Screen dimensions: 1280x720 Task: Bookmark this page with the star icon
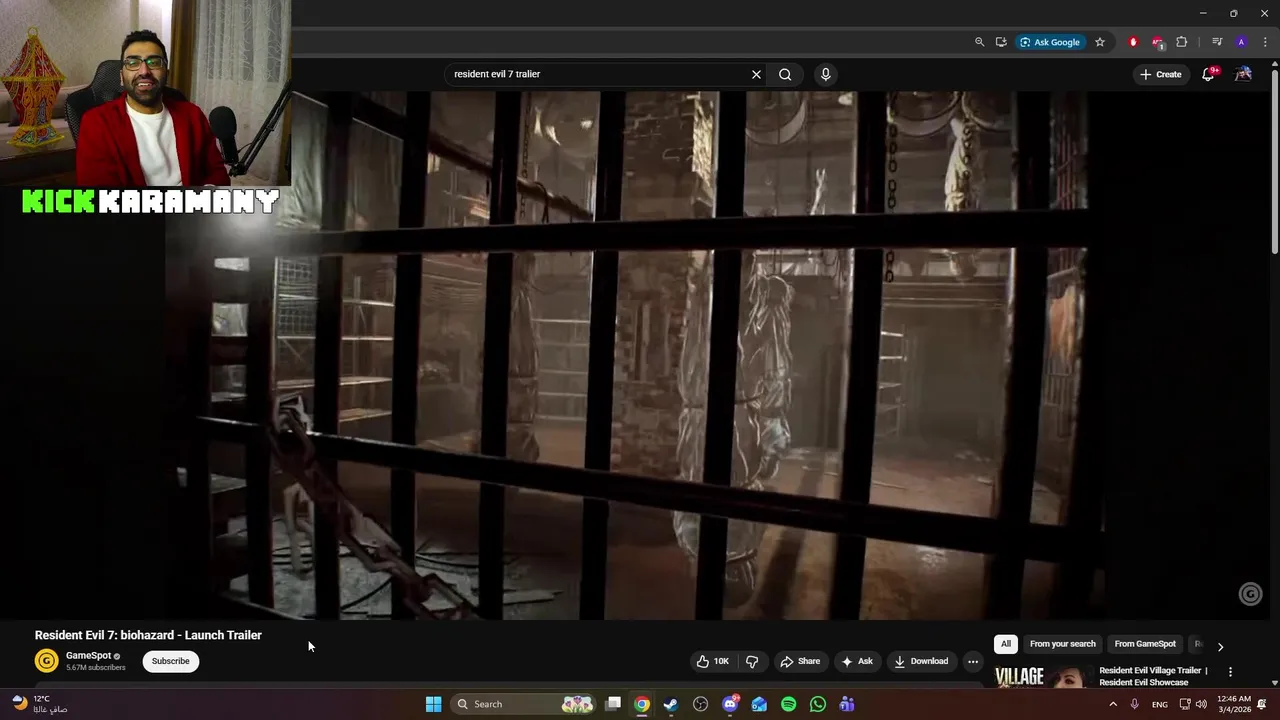(x=1100, y=42)
